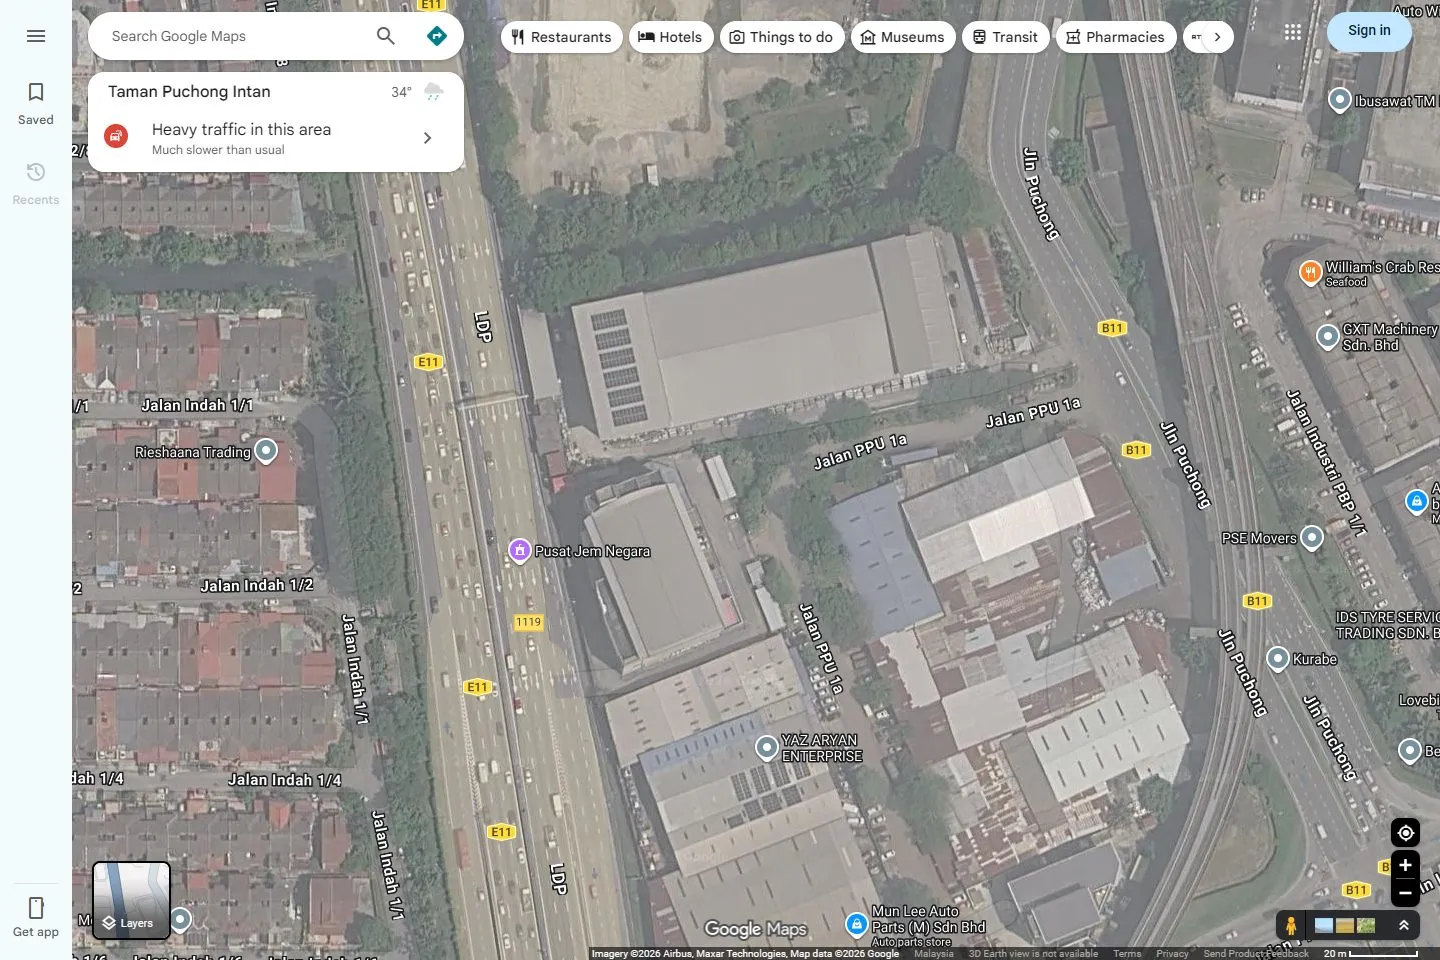Open the Privacy link in the footer
This screenshot has width=1440, height=960.
pos(1172,954)
